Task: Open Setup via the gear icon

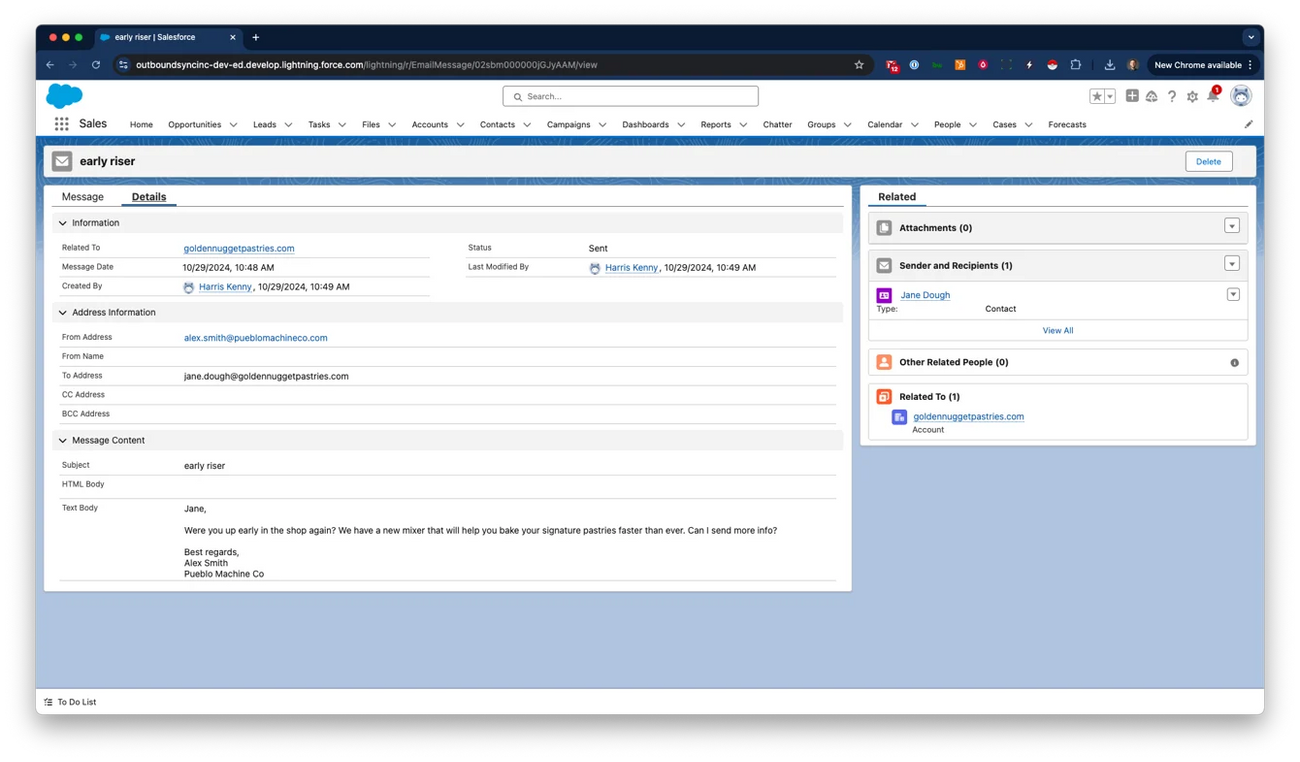Action: [1192, 95]
